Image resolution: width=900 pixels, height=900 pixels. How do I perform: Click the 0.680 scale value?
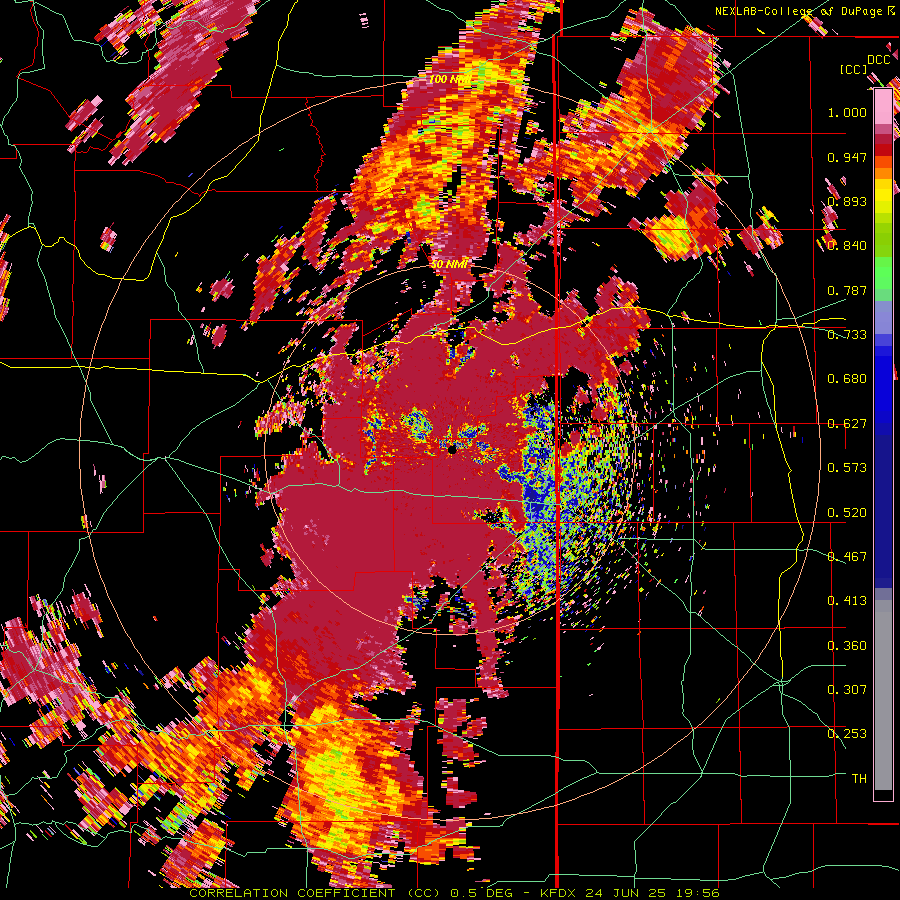(847, 379)
